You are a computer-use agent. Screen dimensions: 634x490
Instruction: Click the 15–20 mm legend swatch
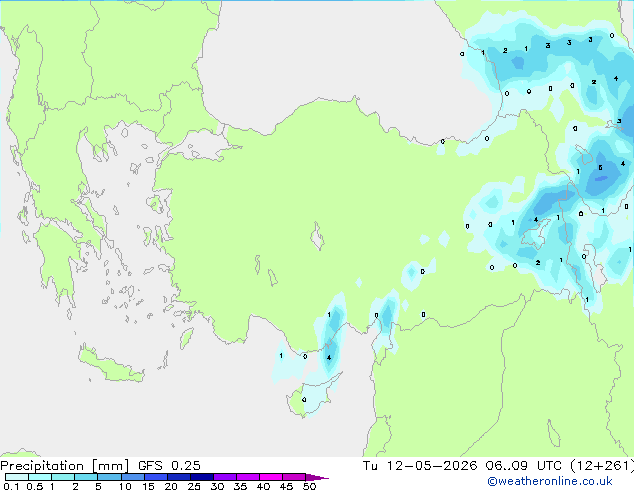click(155, 477)
